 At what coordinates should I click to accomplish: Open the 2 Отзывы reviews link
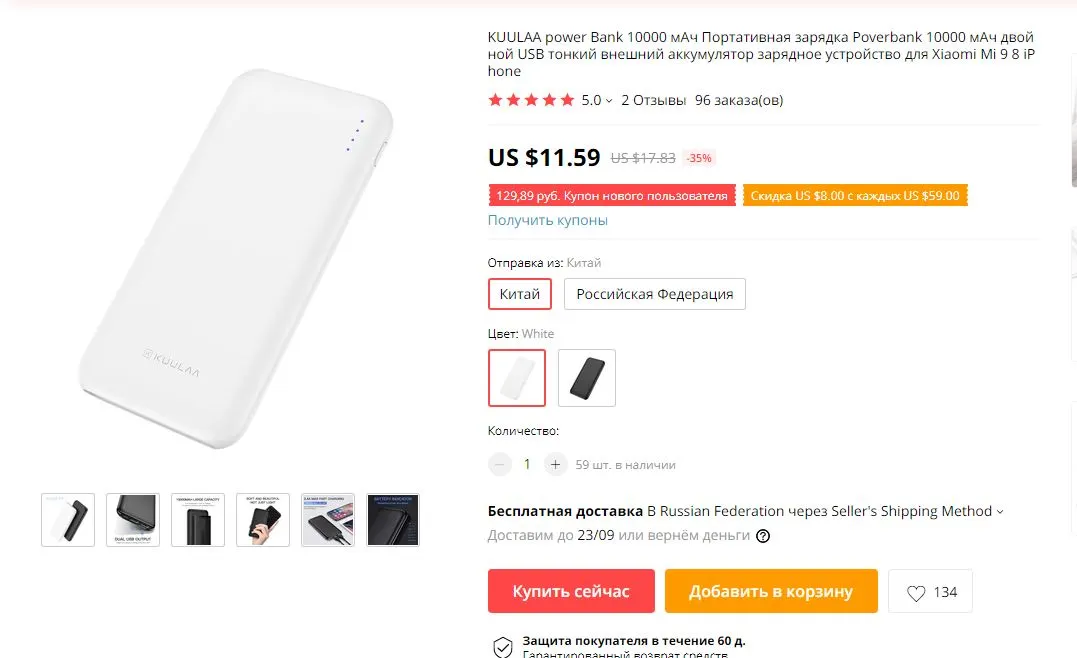tap(653, 100)
